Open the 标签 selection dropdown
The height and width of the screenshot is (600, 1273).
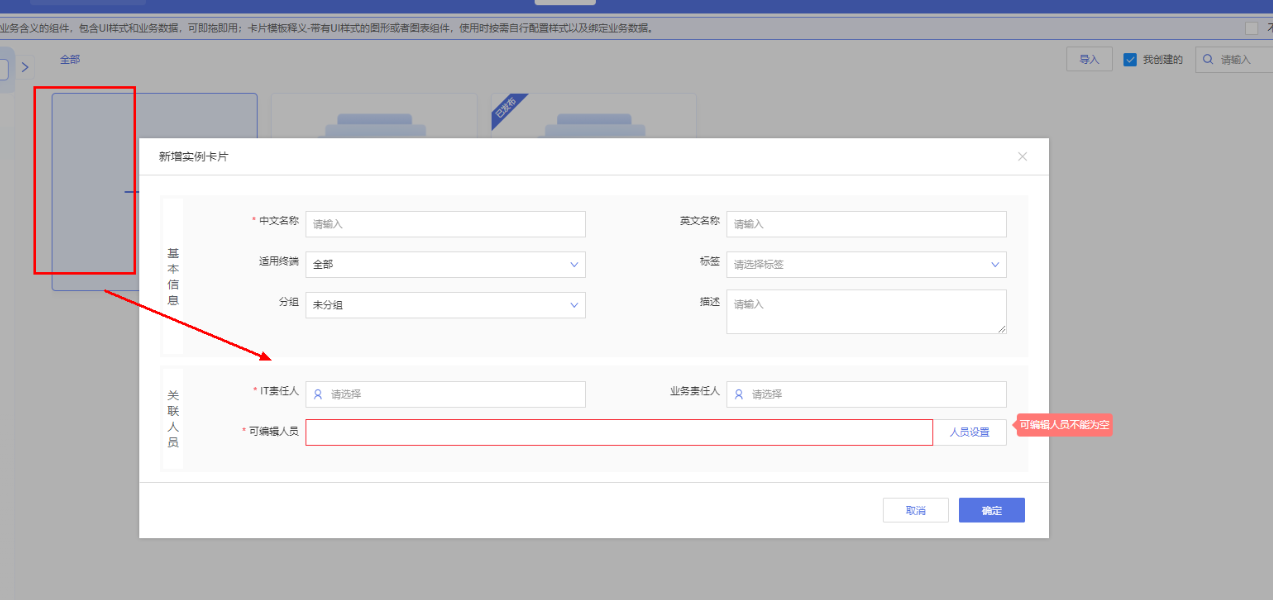click(x=866, y=264)
